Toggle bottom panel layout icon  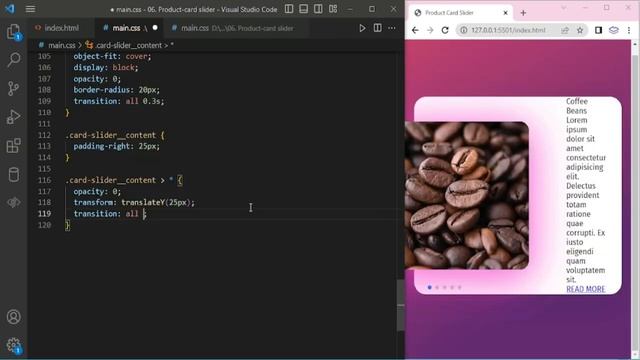pyautogui.click(x=304, y=9)
